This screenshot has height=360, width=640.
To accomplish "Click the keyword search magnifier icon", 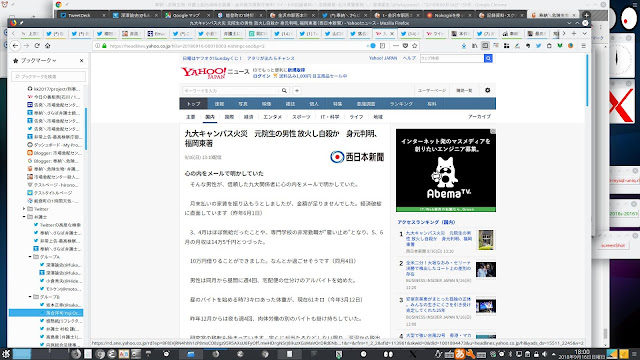I will 284,91.
